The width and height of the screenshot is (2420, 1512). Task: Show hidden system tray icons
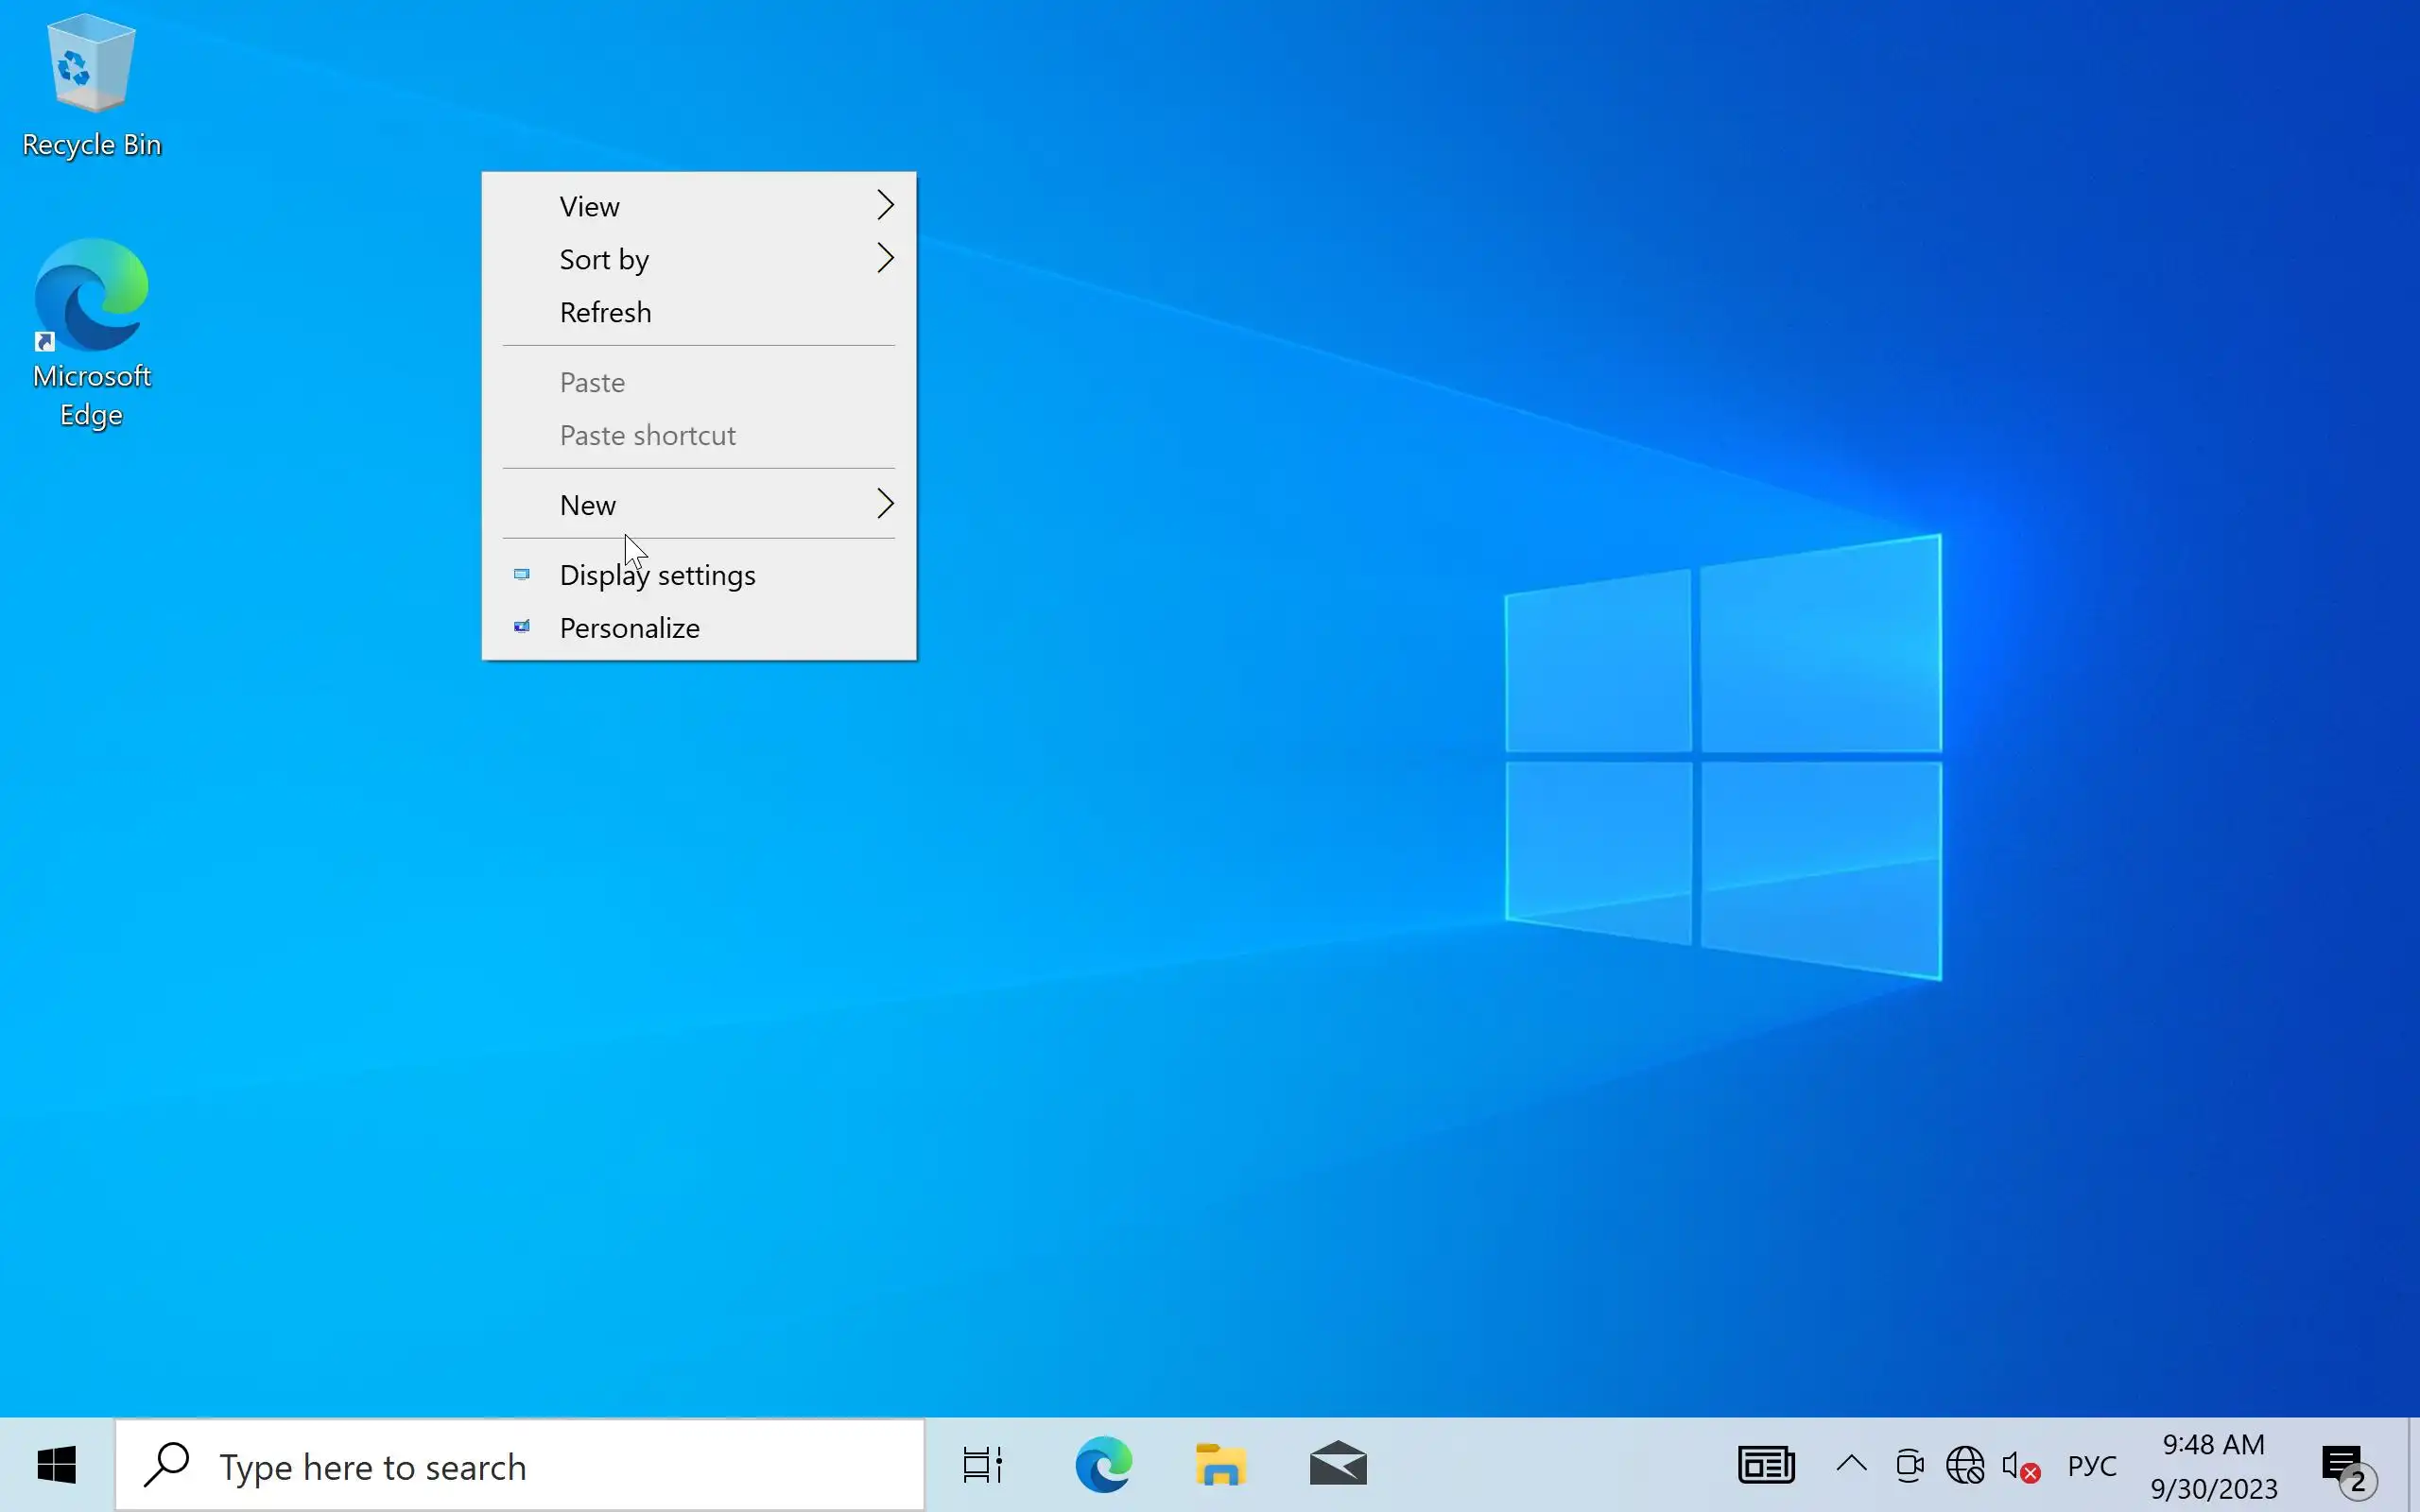pyautogui.click(x=1851, y=1465)
